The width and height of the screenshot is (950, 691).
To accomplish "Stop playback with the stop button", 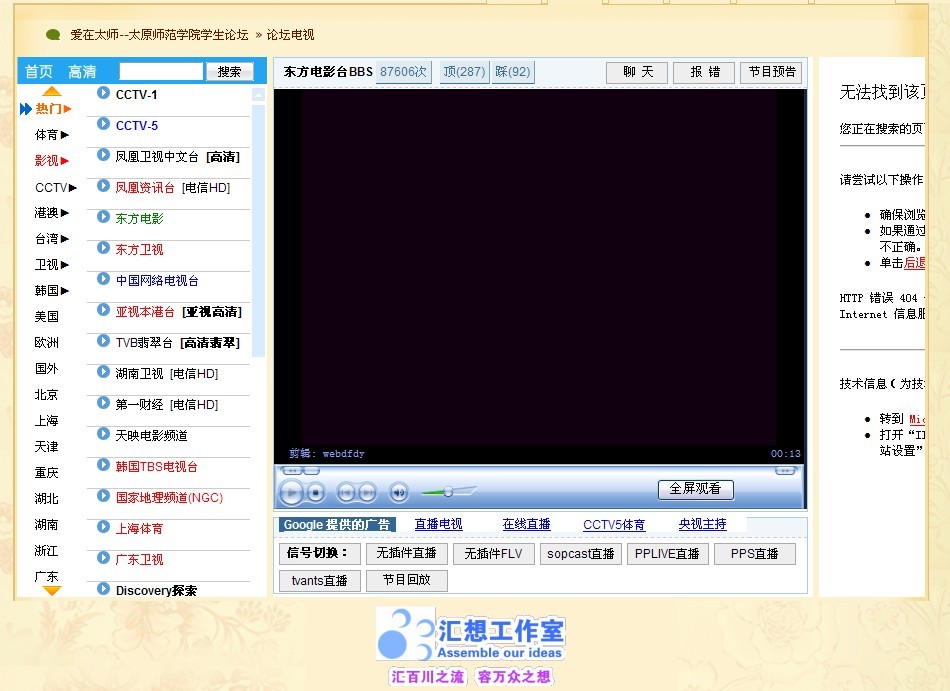I will click(315, 493).
